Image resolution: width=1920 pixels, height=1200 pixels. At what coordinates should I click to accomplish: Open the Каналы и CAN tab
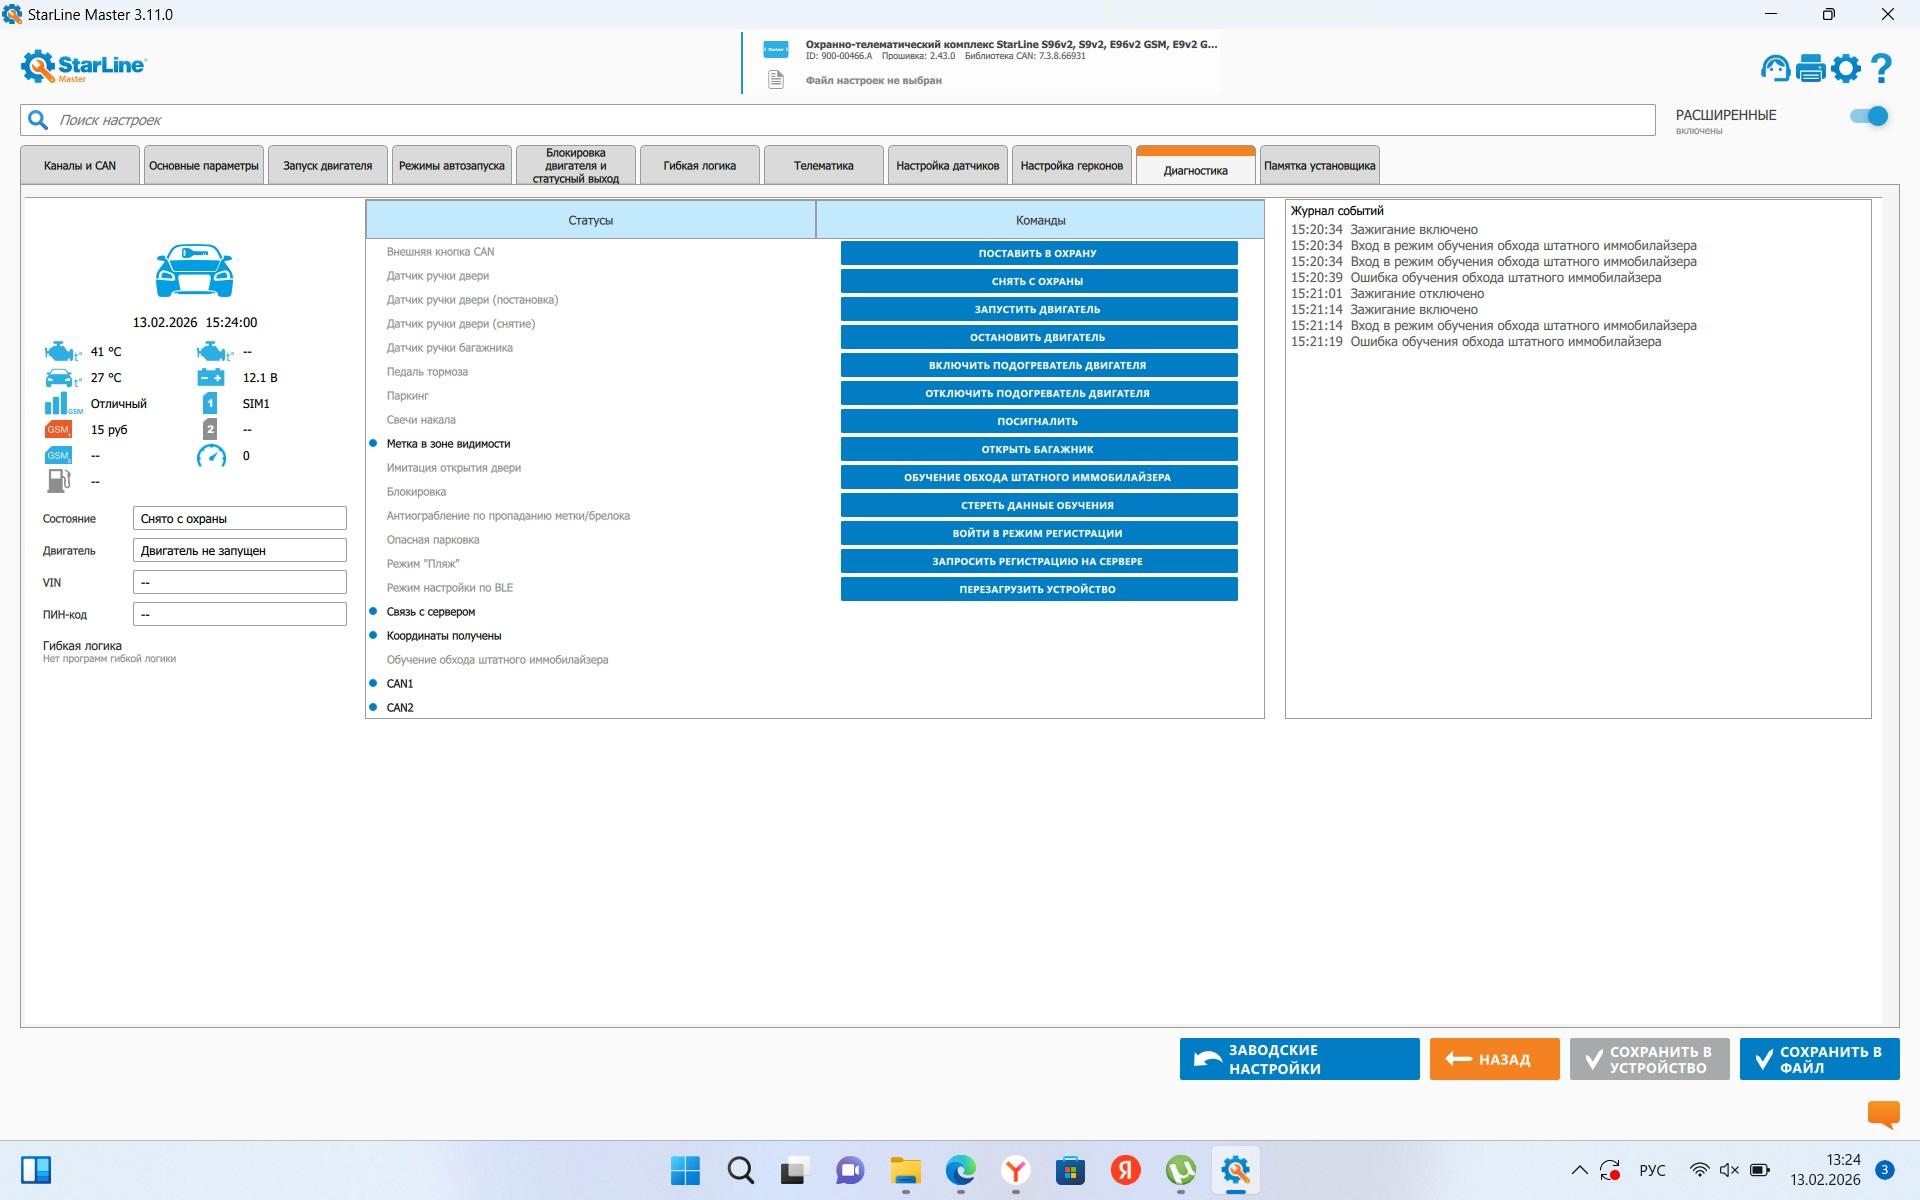click(x=80, y=166)
